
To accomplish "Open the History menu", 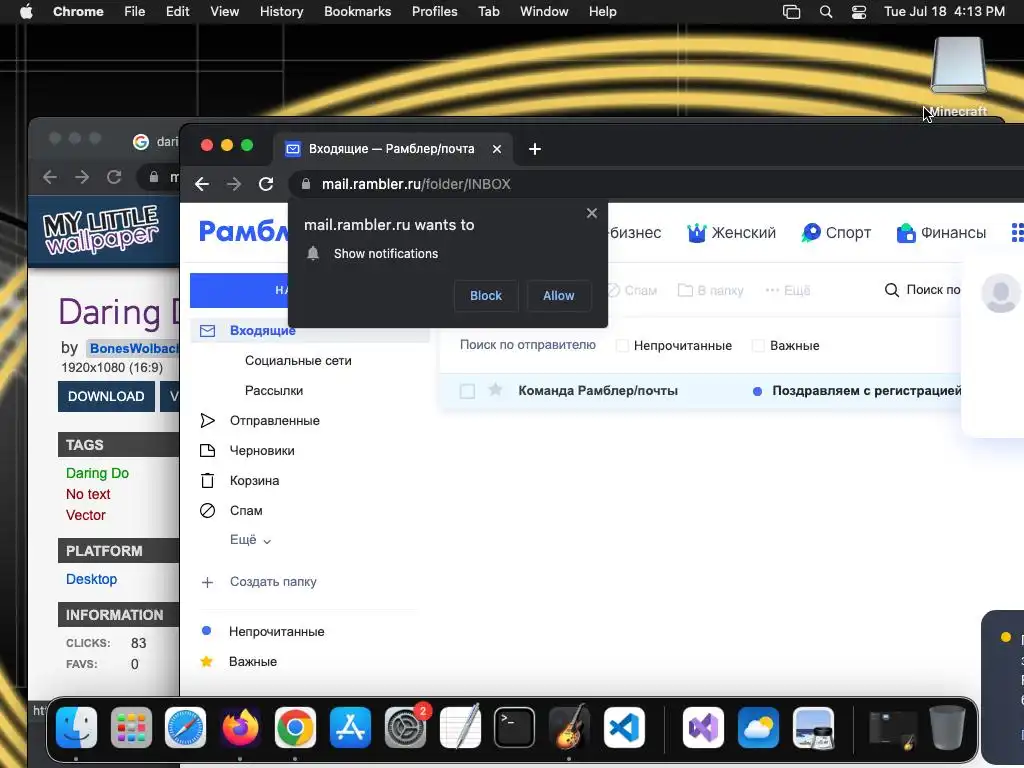I will click(x=281, y=12).
